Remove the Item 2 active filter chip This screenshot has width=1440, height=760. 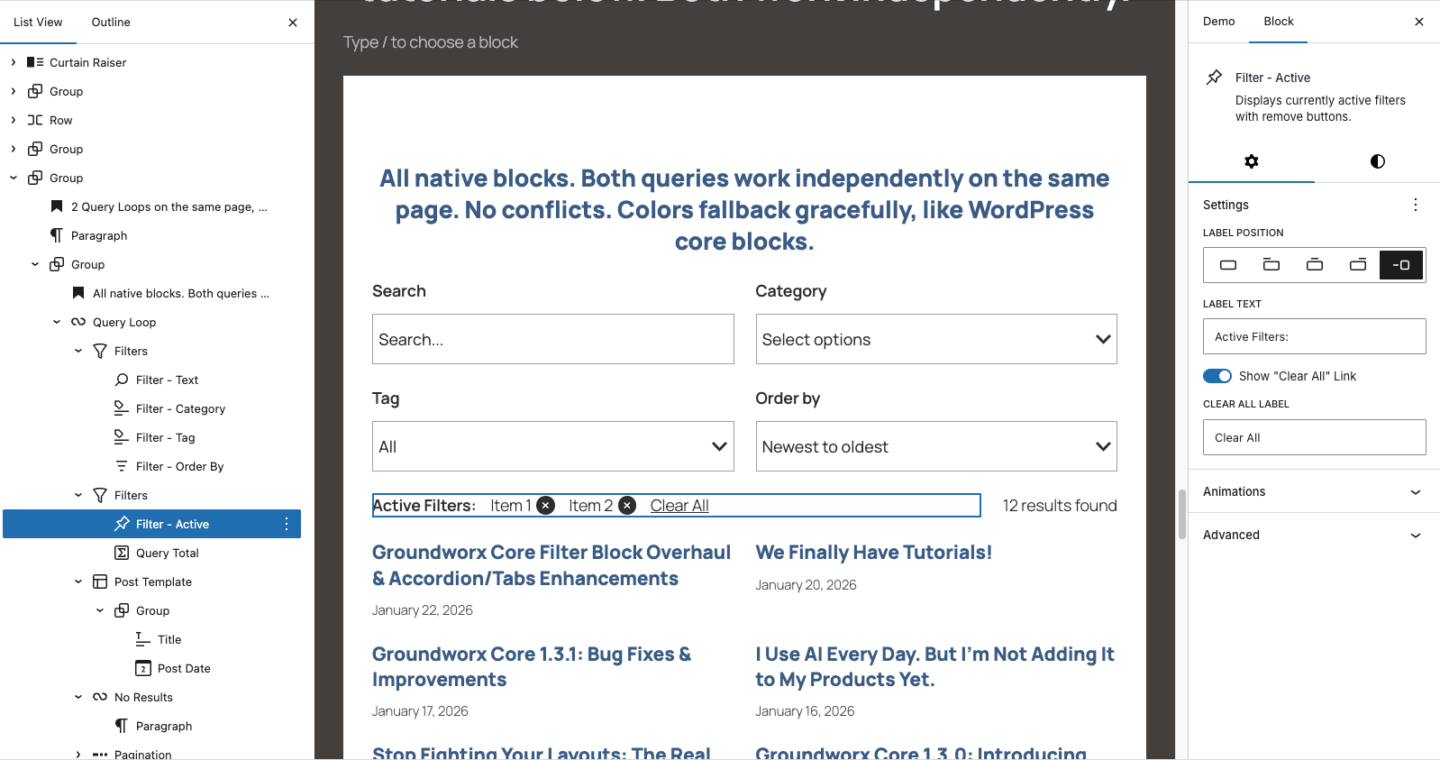pos(627,505)
